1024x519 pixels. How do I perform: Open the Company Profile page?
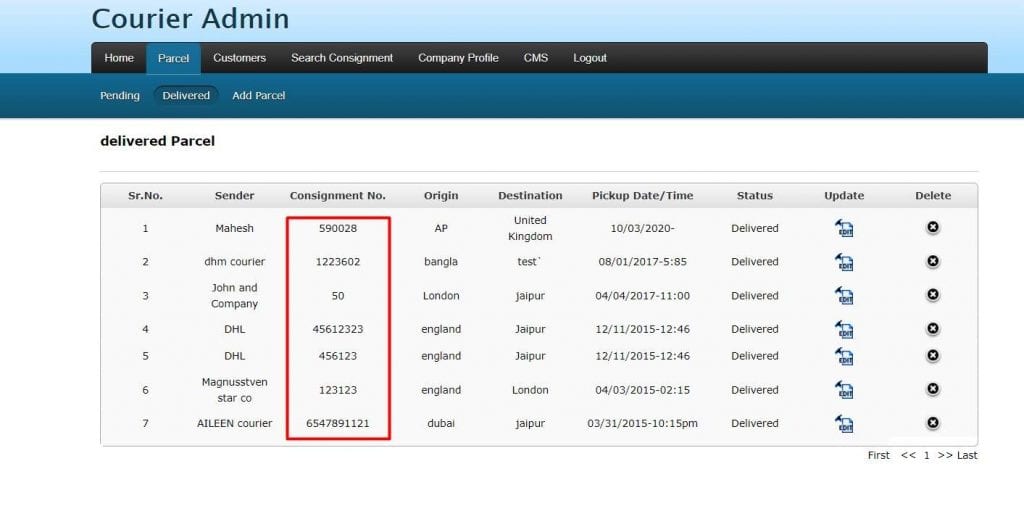click(x=458, y=58)
